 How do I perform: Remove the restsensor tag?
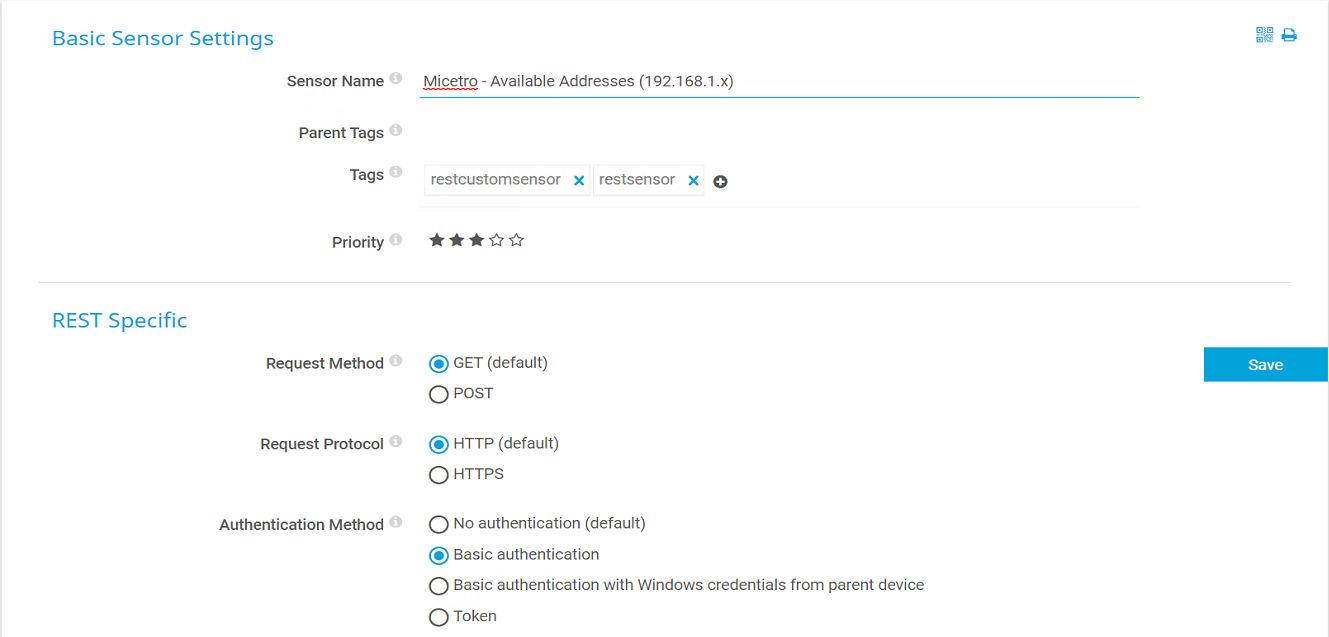click(x=692, y=181)
